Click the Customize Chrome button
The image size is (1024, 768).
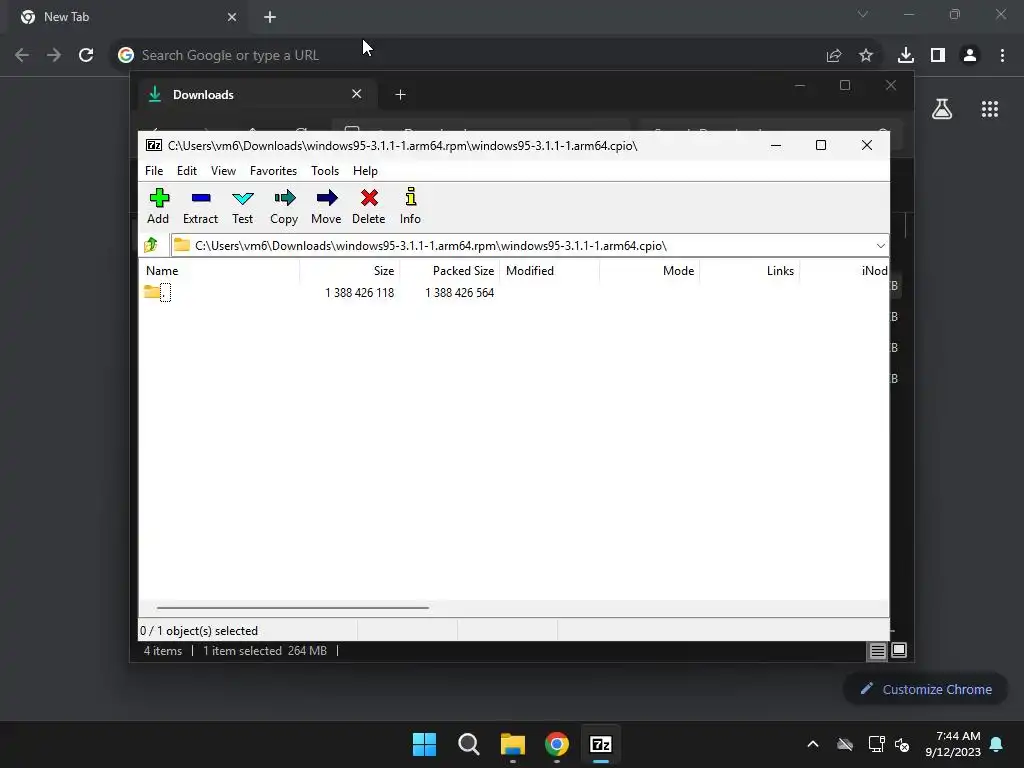[x=925, y=689]
